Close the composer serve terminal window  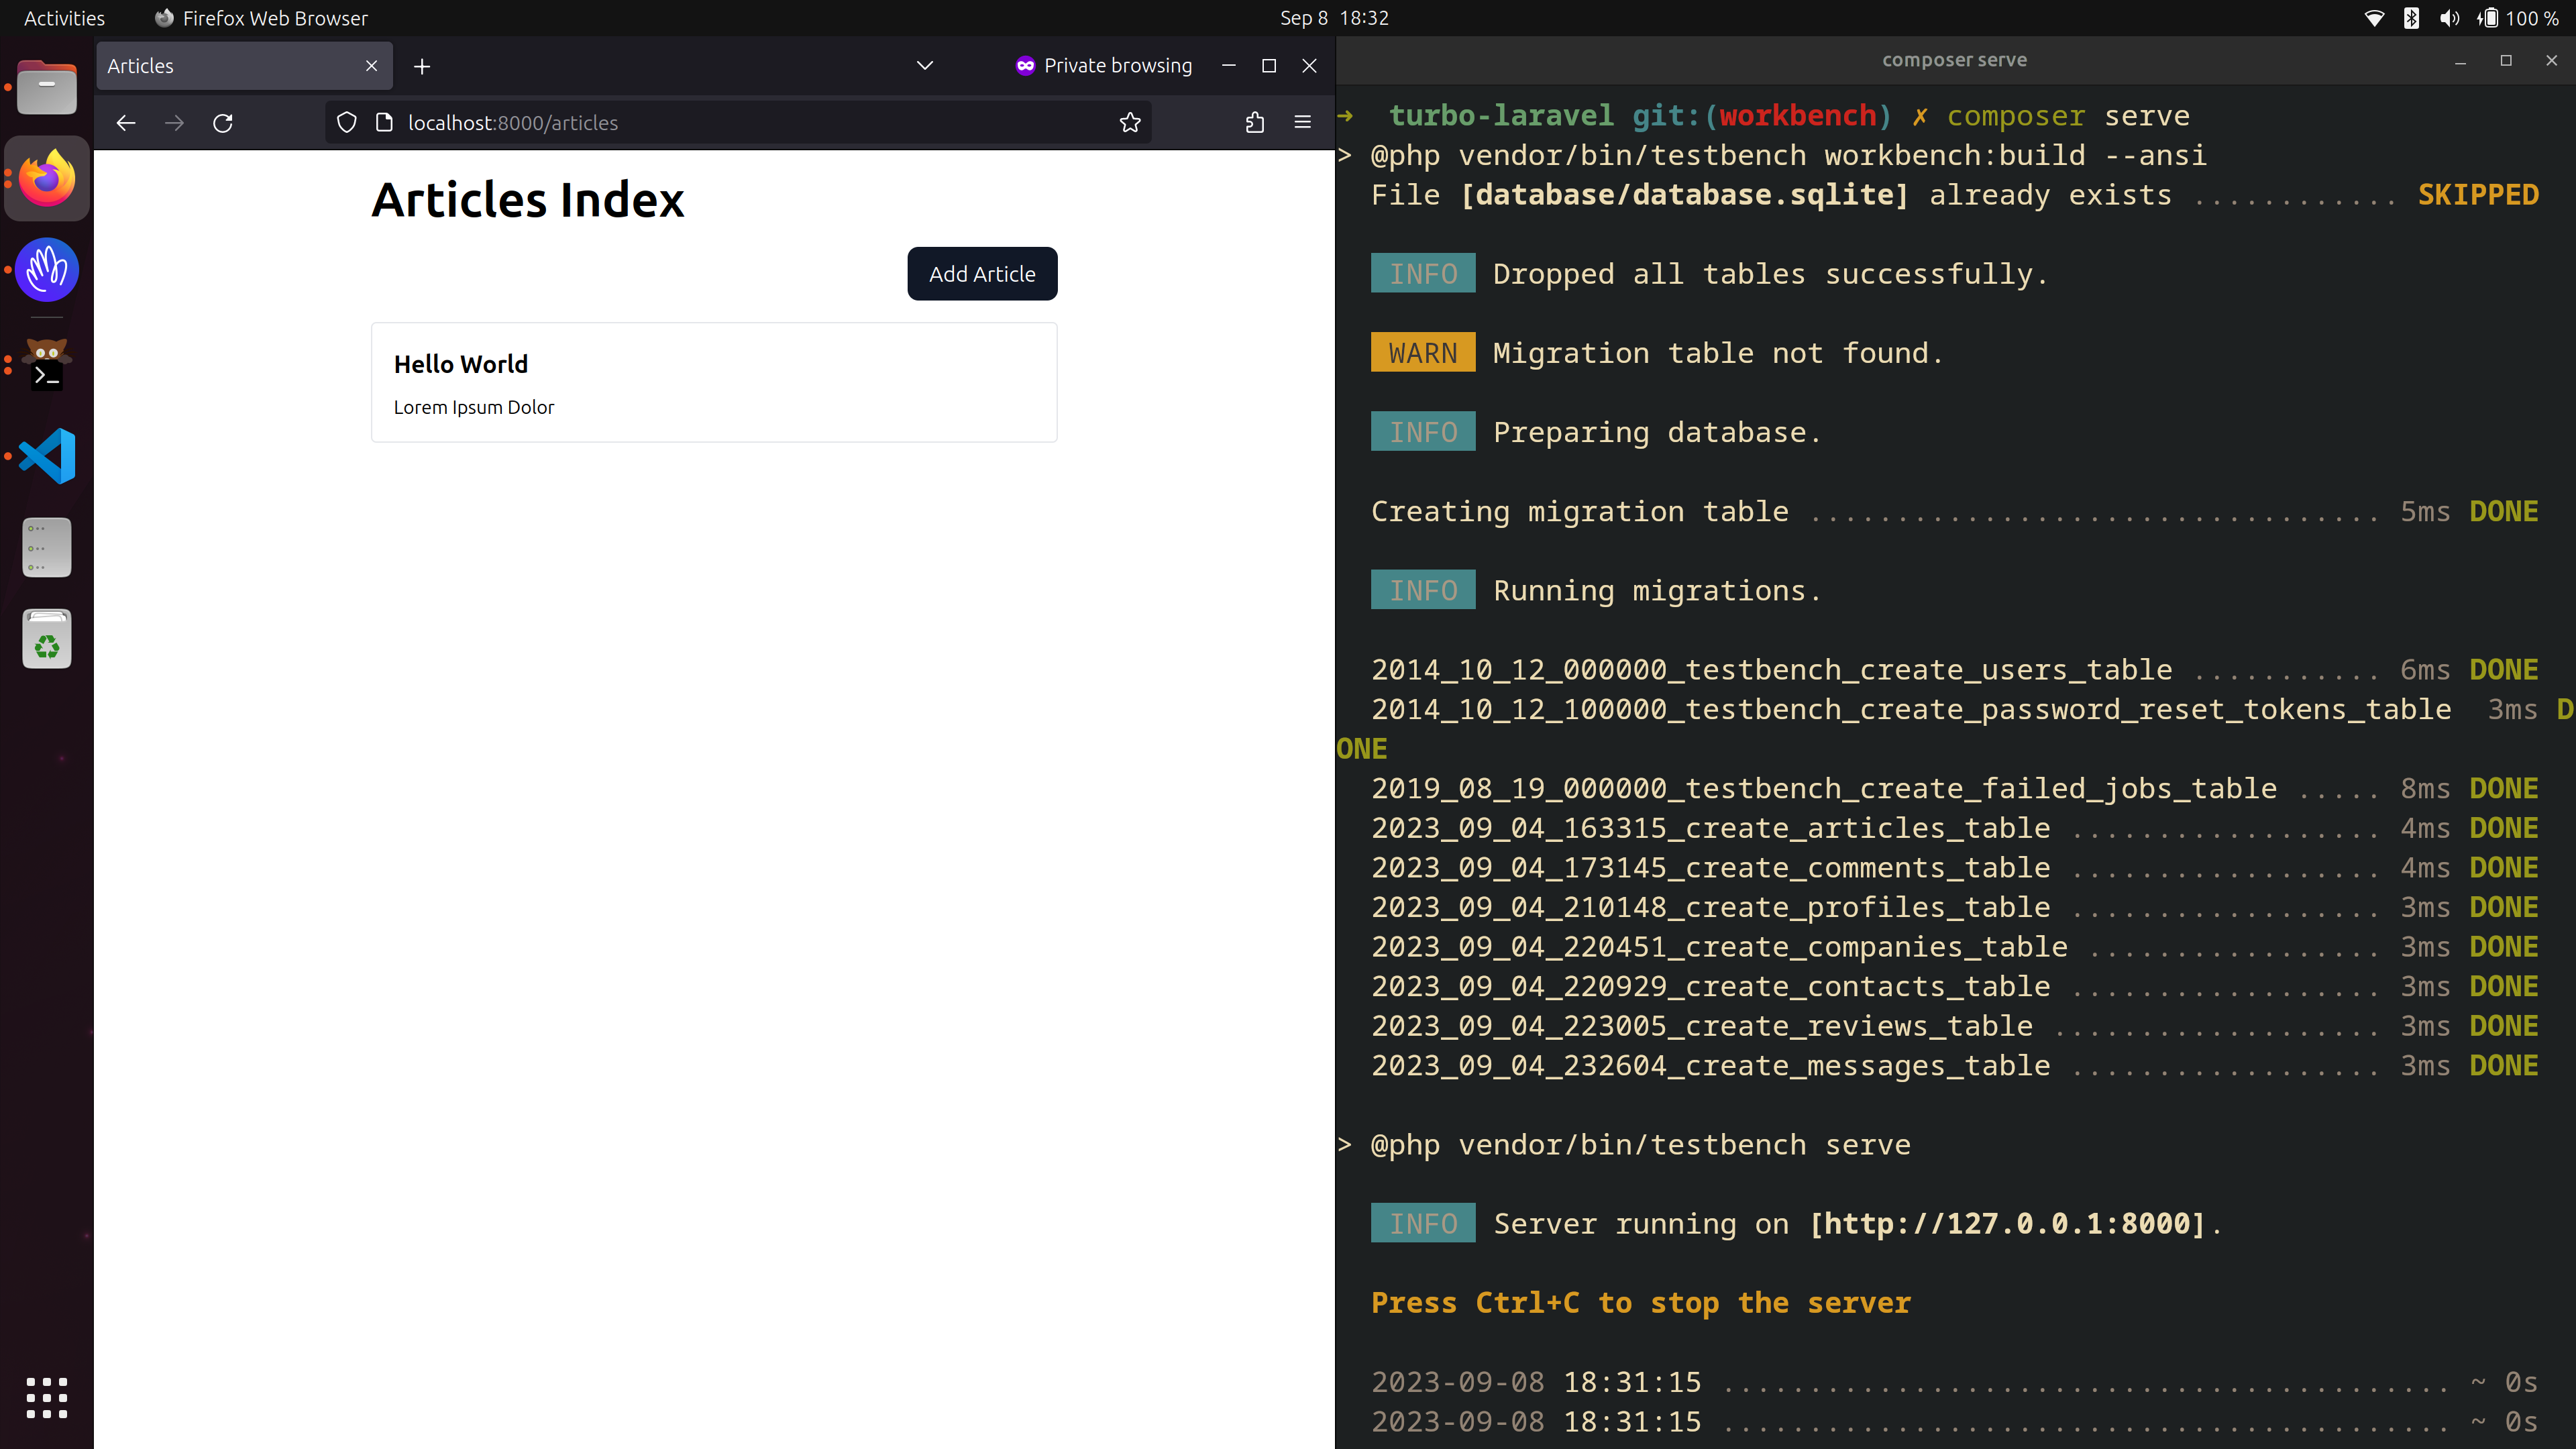tap(2551, 61)
